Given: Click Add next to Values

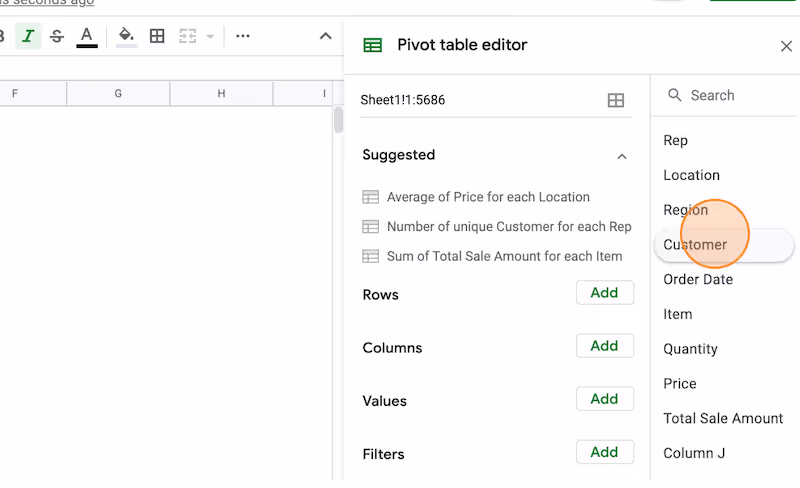Looking at the screenshot, I should [605, 399].
